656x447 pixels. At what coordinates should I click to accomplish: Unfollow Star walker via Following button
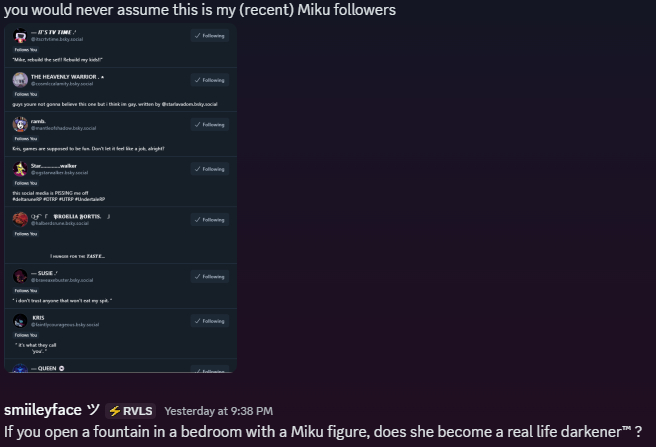pos(209,169)
